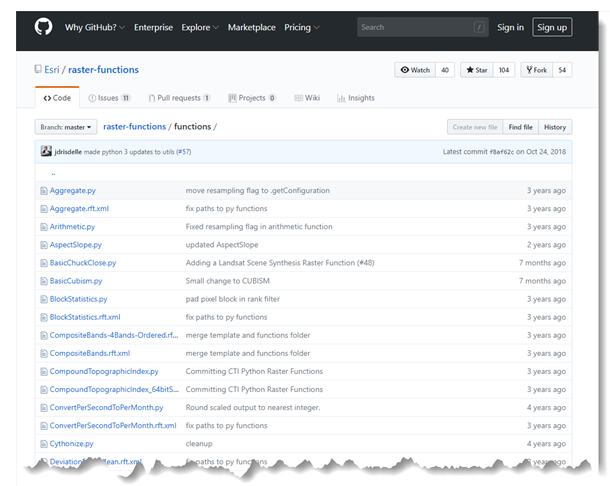Click the Sign up button

point(552,27)
